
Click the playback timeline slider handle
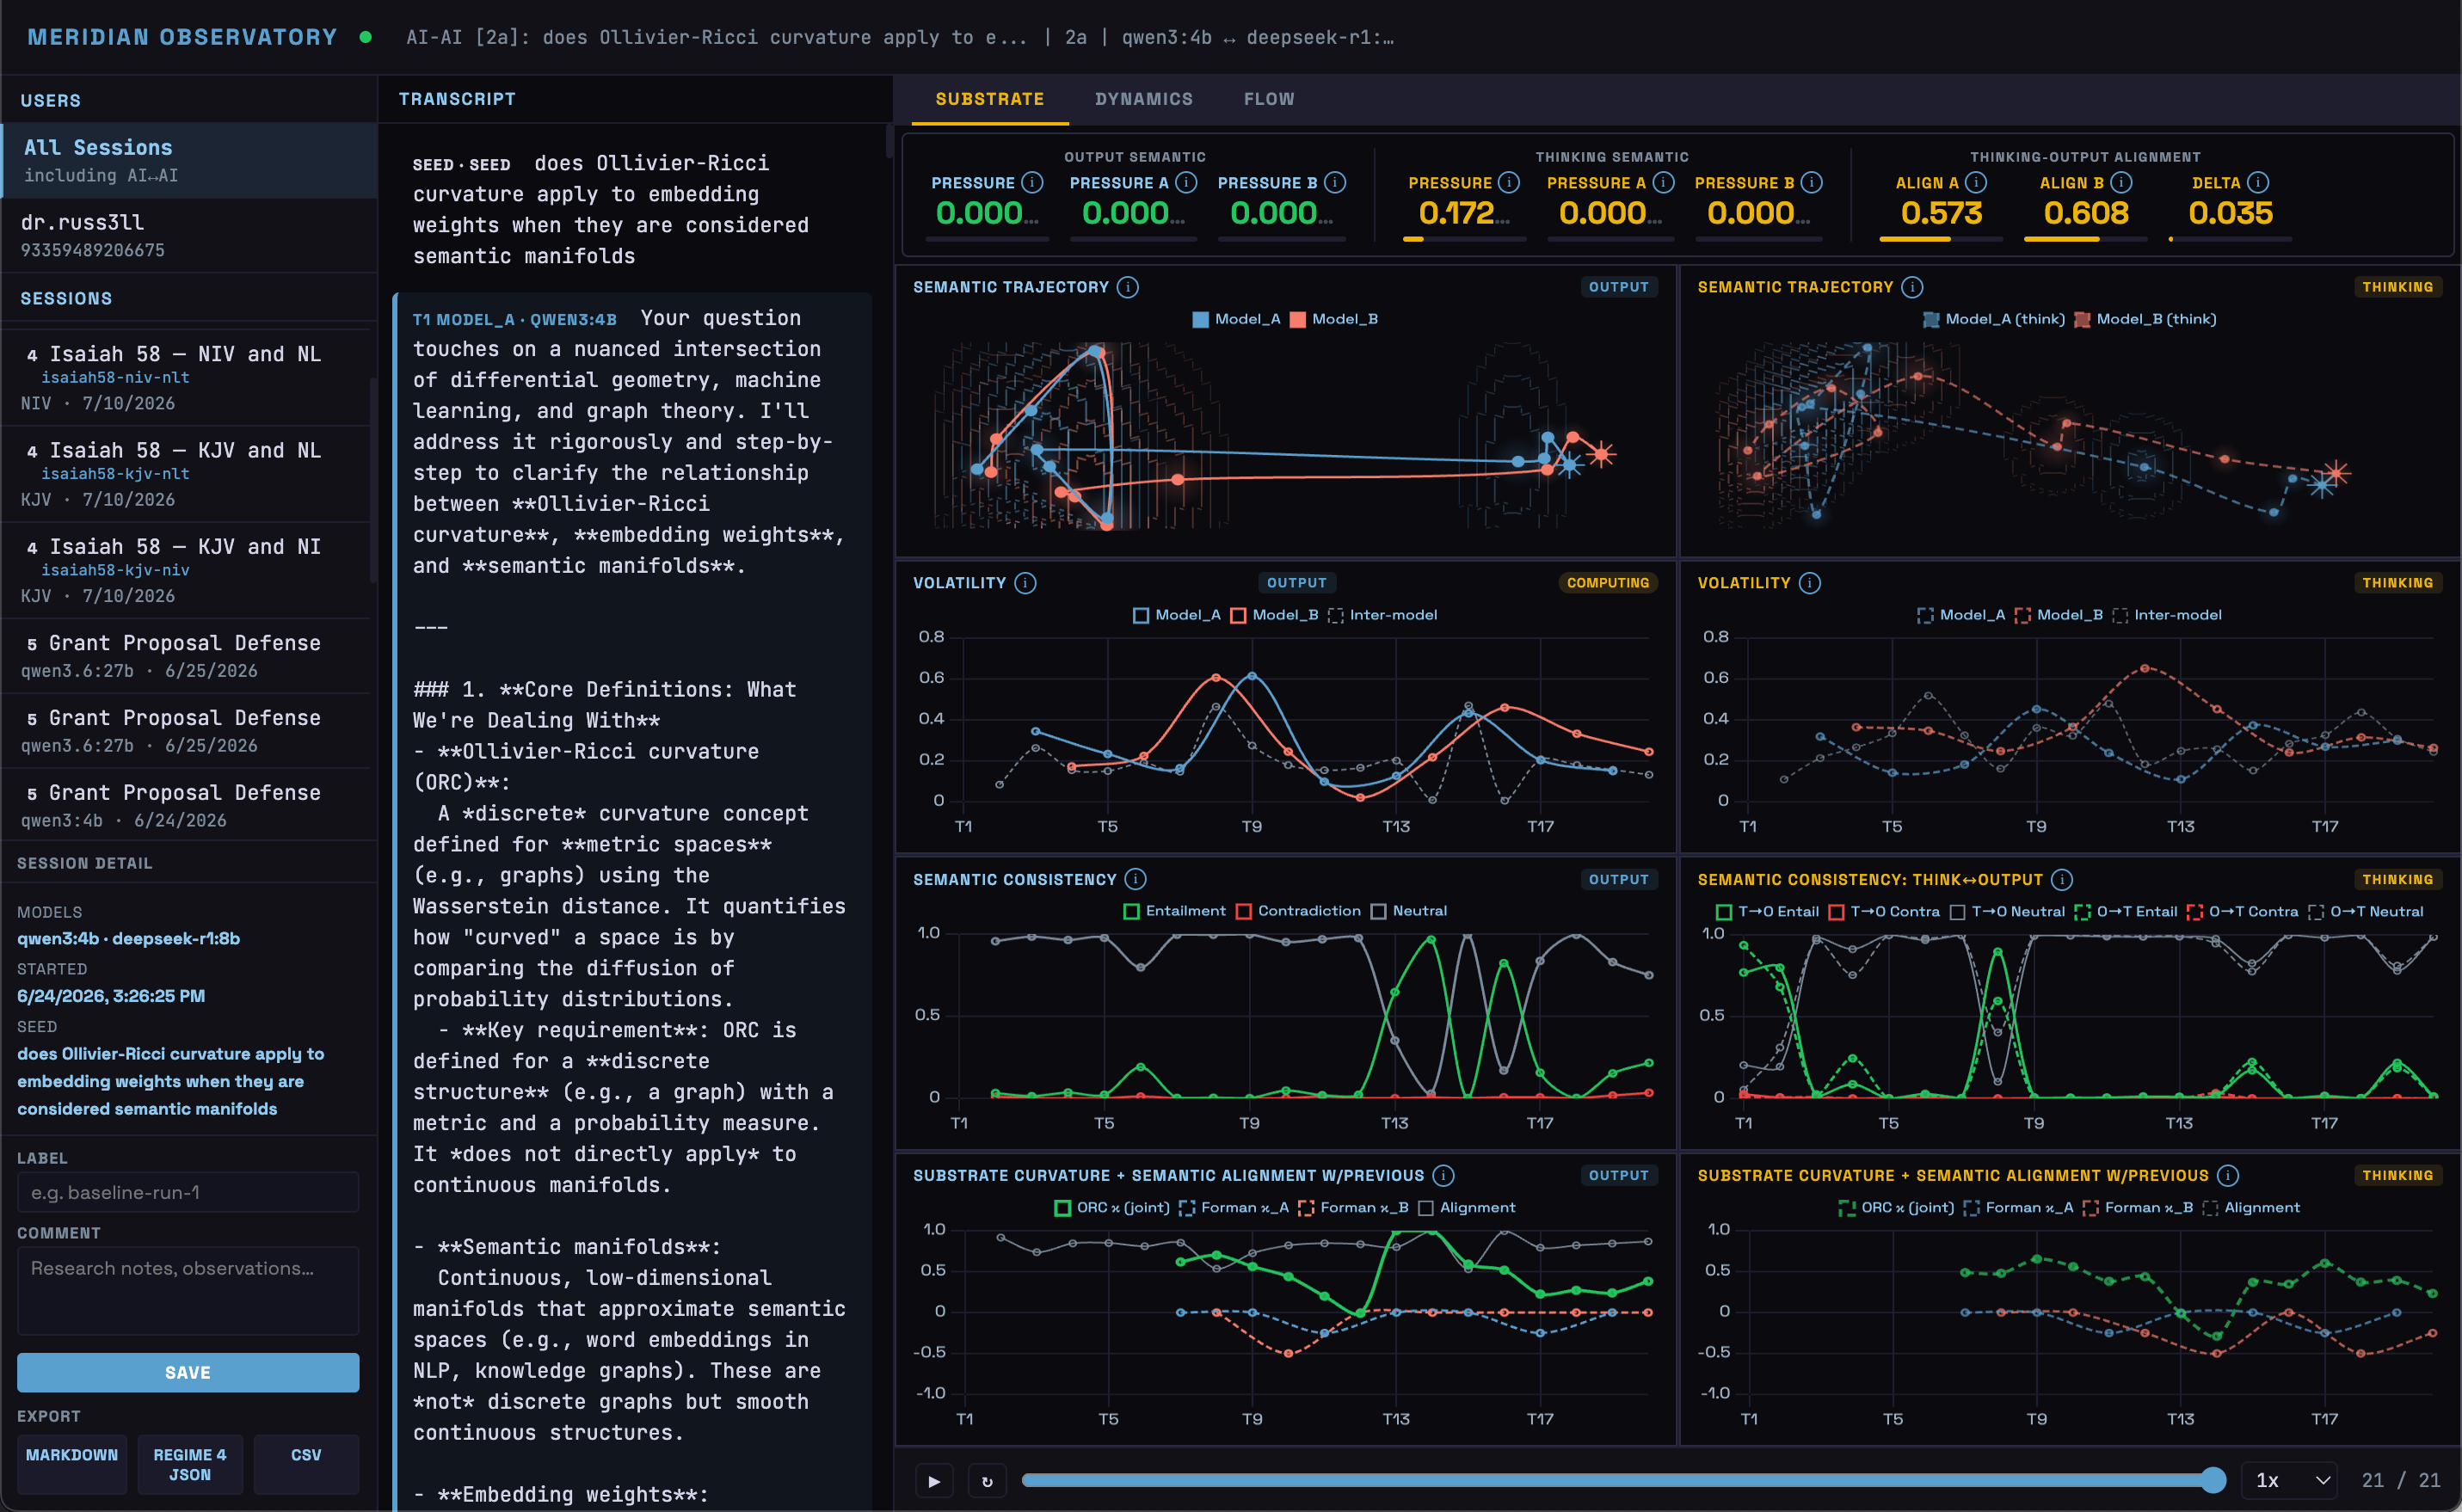click(x=2214, y=1480)
